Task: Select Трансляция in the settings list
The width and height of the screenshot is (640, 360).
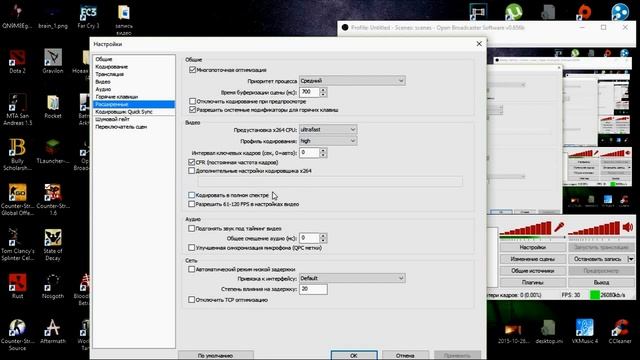Action: pos(109,74)
